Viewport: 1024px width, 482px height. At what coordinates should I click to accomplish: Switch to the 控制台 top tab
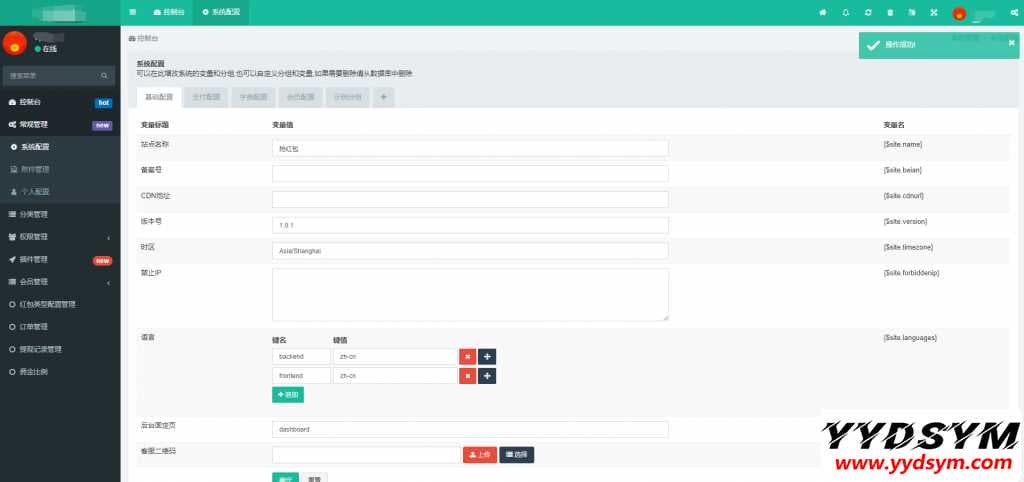(169, 12)
